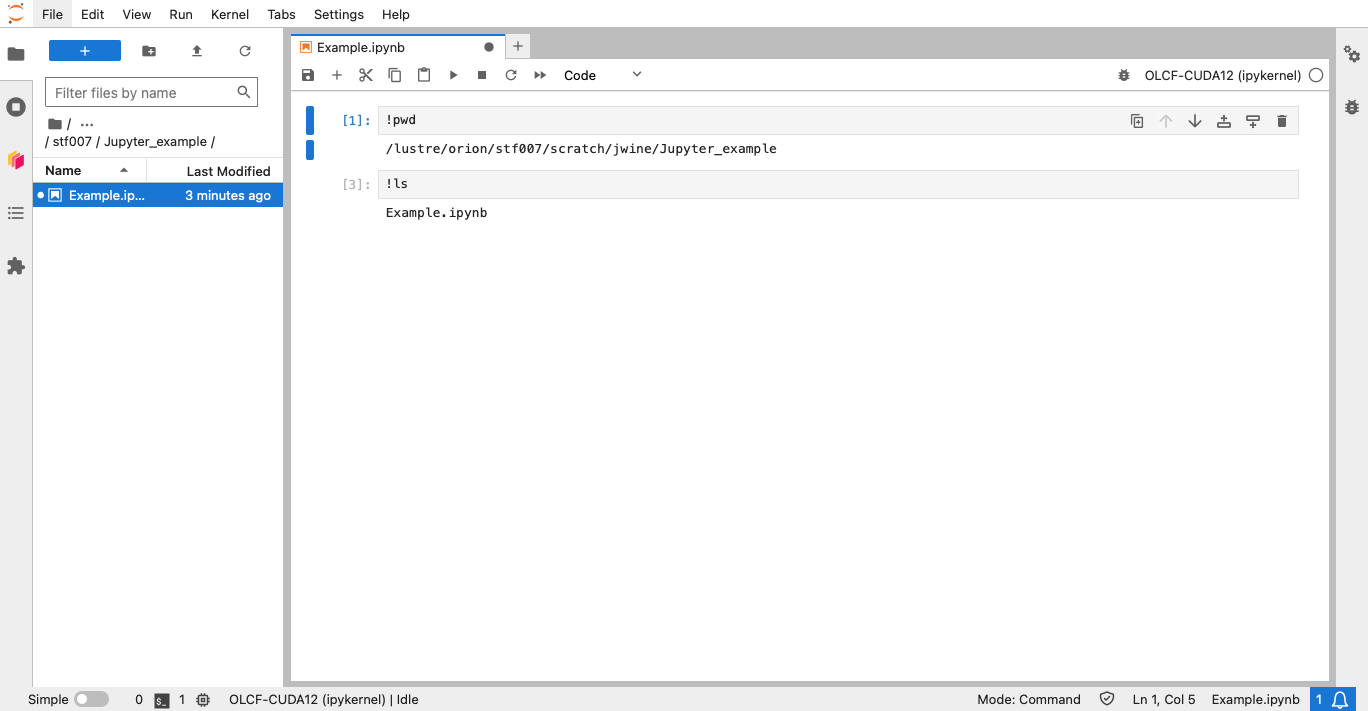Upload files using the upload arrow icon
Screen dimensions: 1368x711
197,51
